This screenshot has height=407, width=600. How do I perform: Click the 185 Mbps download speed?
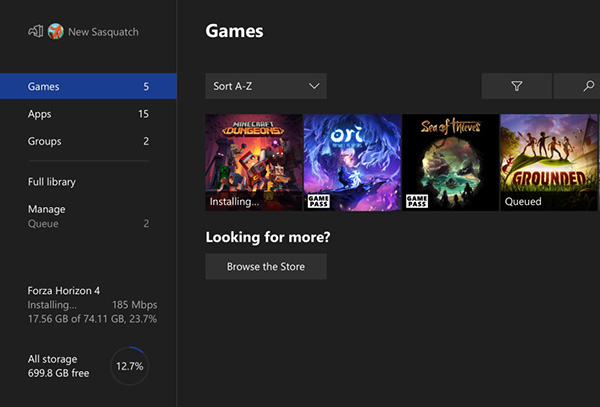[x=134, y=305]
